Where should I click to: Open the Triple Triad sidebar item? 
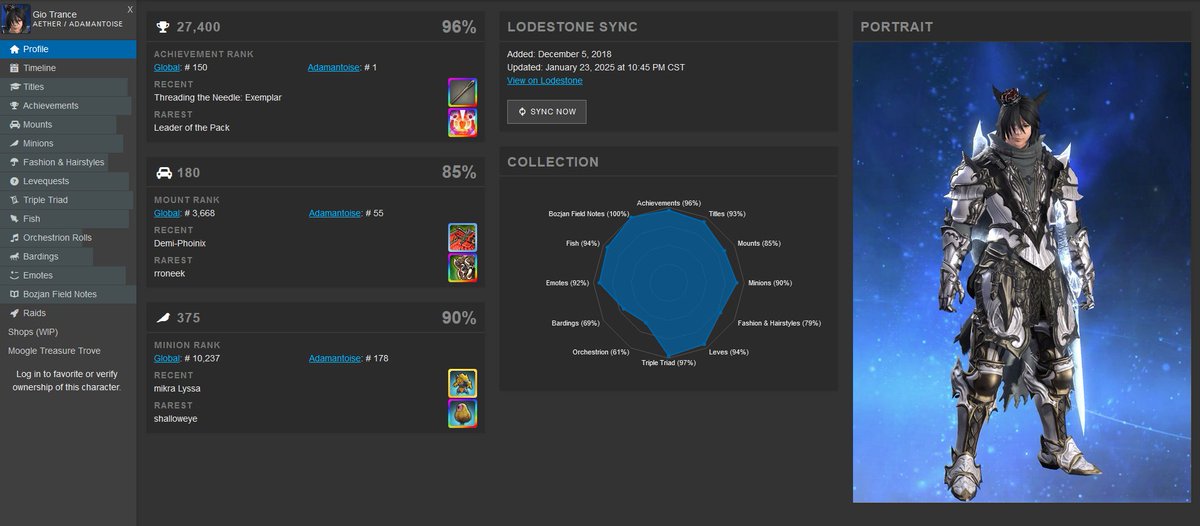click(x=68, y=200)
